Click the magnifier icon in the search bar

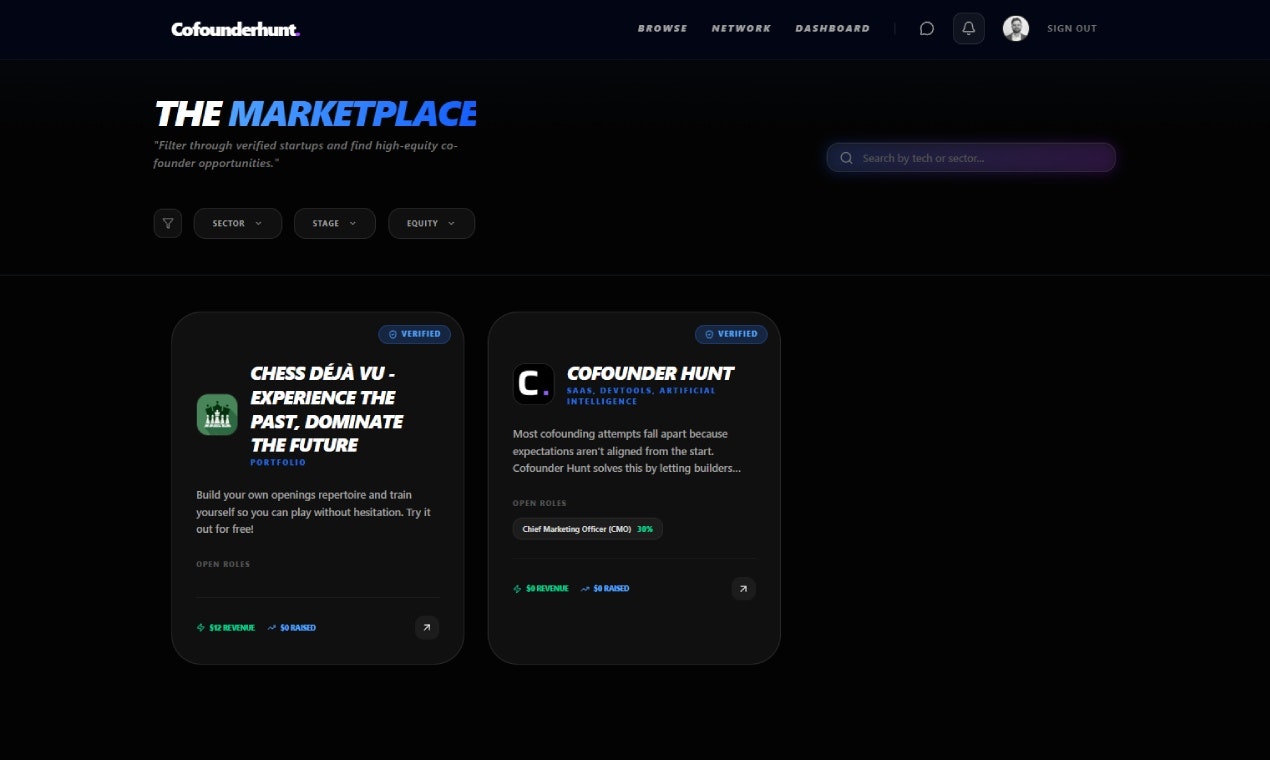[x=846, y=157]
